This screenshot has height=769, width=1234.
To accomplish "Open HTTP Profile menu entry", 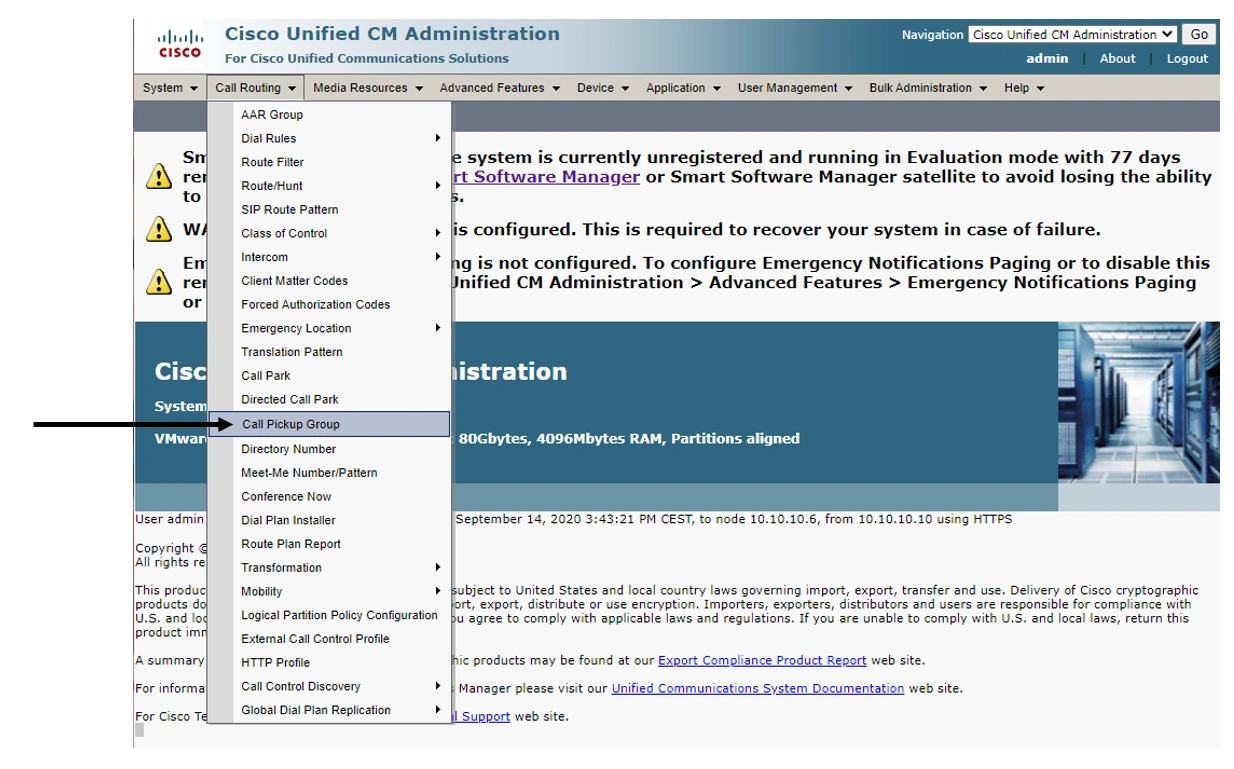I will pos(329,663).
